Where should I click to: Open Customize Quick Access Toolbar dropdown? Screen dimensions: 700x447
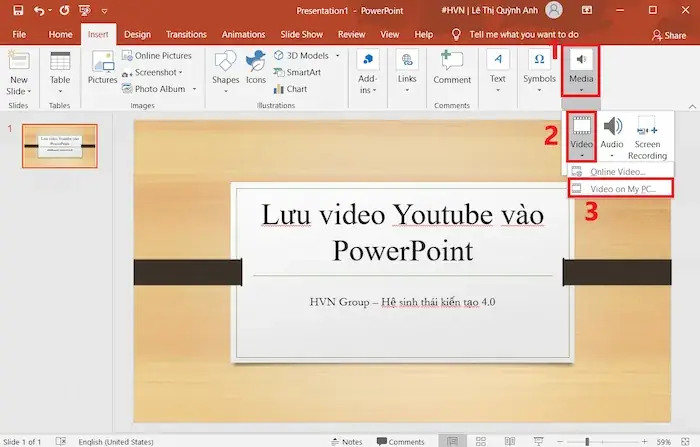pos(104,11)
